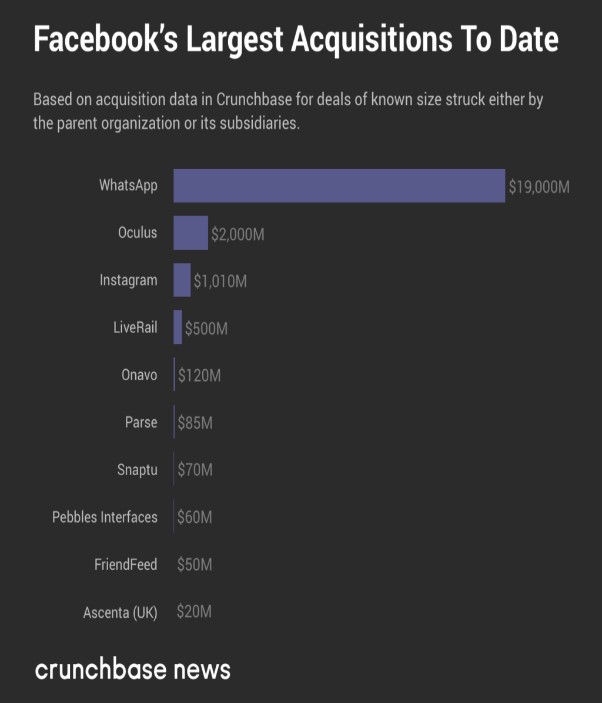Click the Pebbles Interfaces label
The image size is (602, 703).
(105, 517)
